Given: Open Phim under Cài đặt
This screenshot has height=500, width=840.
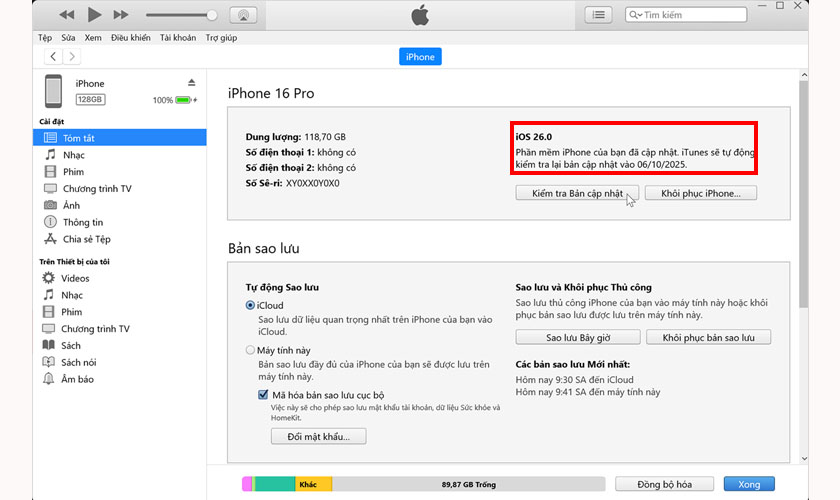Looking at the screenshot, I should coord(73,171).
